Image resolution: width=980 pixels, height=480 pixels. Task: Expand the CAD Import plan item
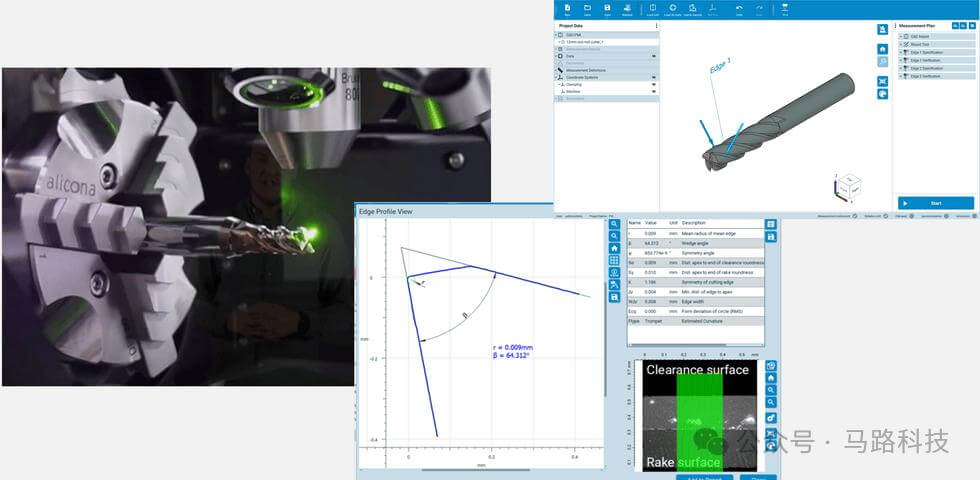[902, 37]
